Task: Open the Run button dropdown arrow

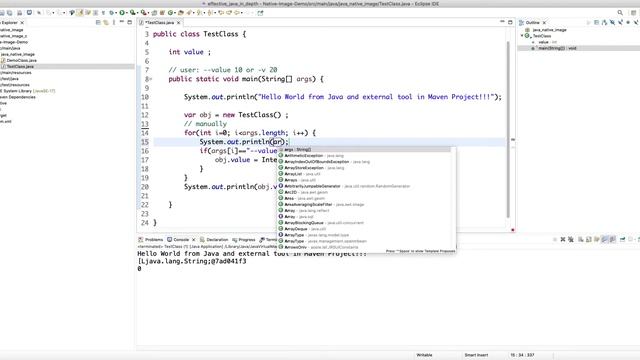Action: pyautogui.click(x=127, y=13)
